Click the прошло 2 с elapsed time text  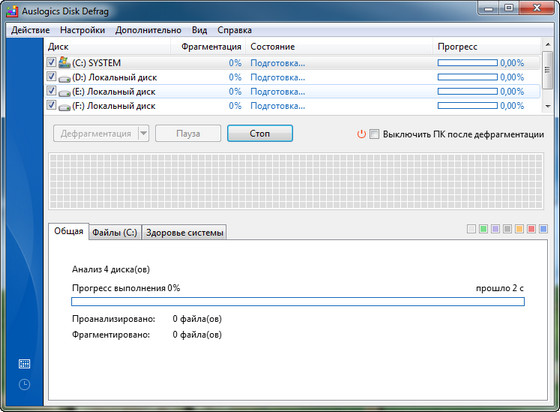pos(500,288)
